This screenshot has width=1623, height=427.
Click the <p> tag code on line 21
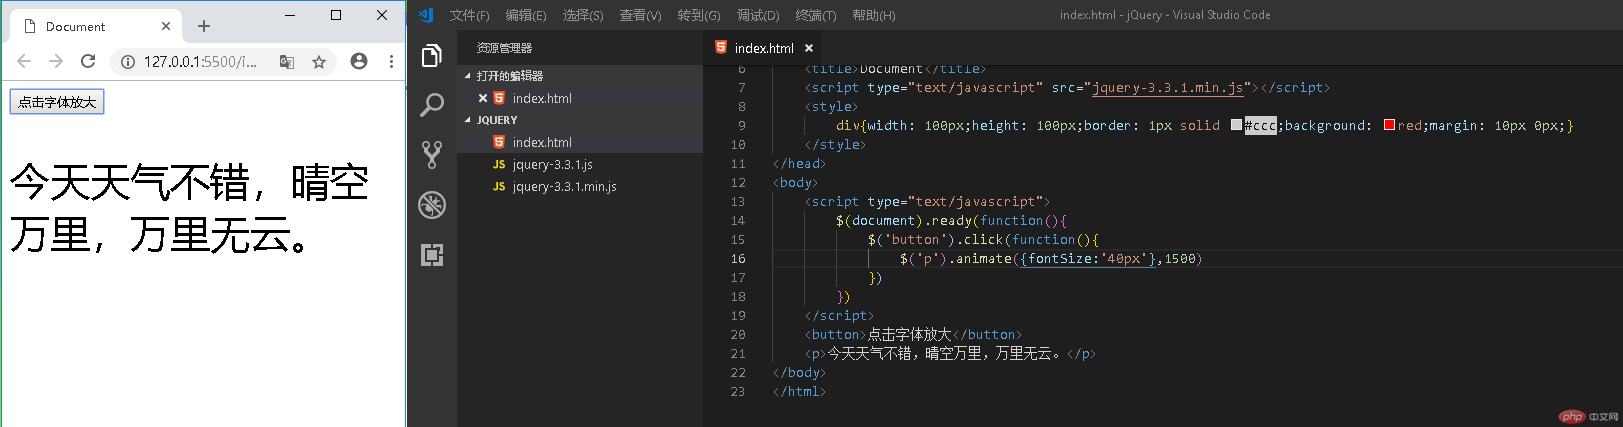[x=950, y=354]
